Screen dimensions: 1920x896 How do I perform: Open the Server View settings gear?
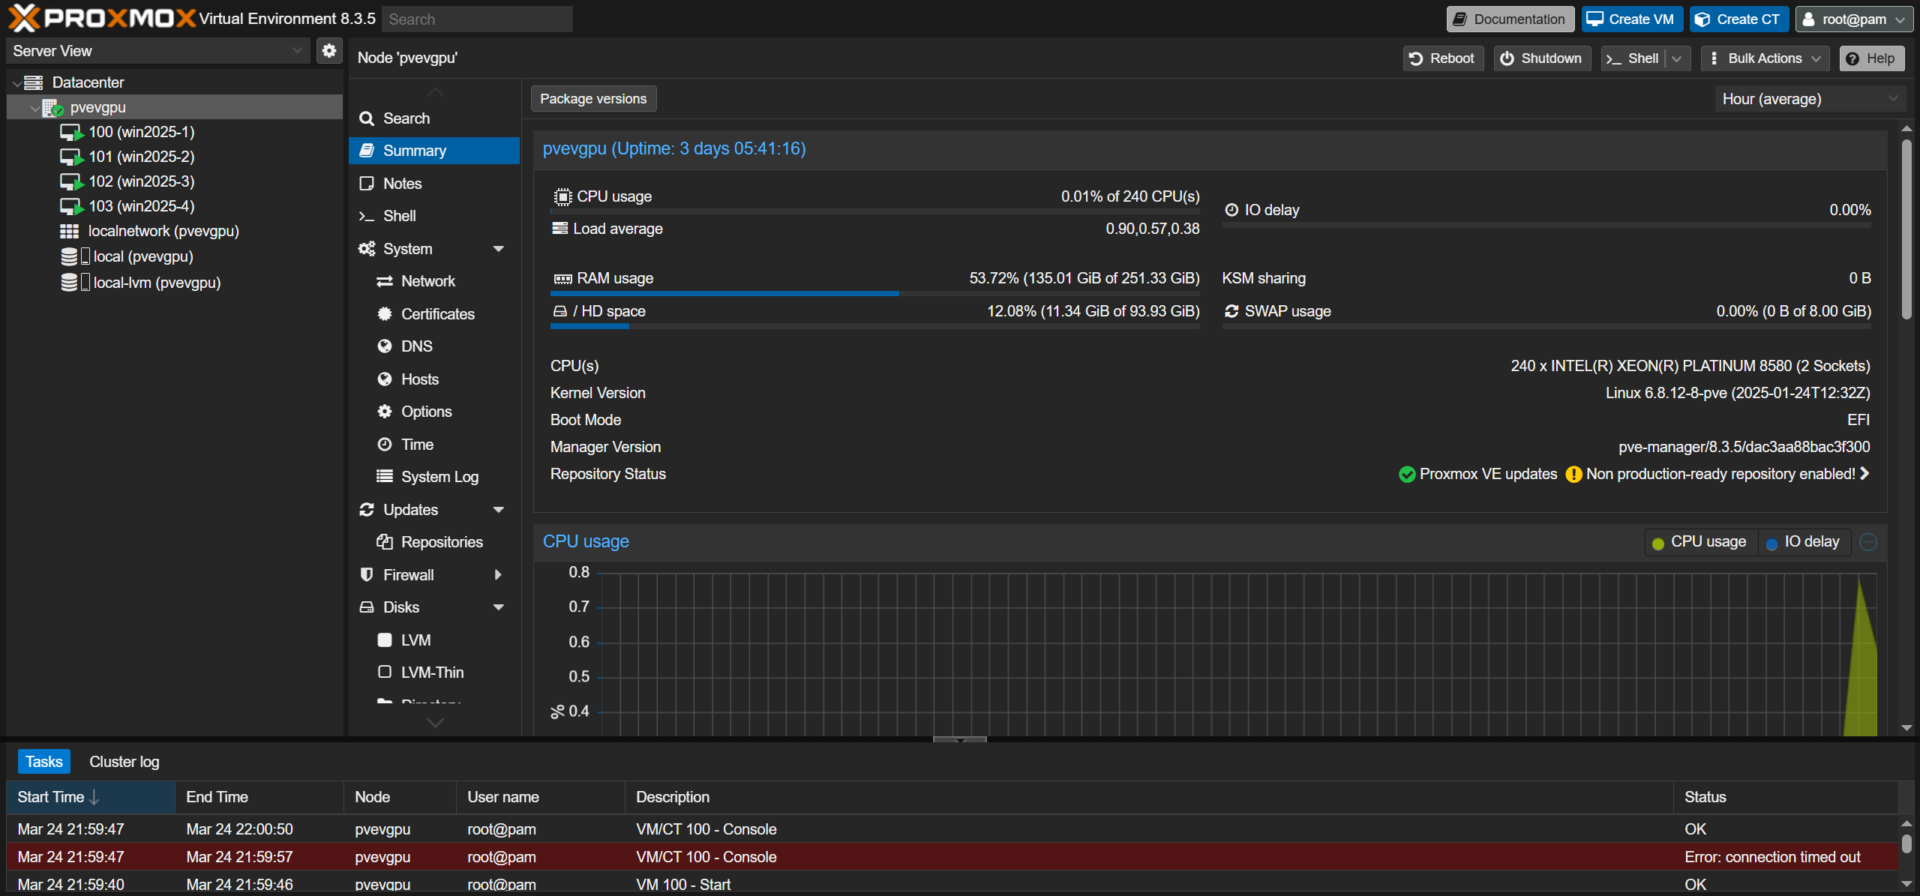[x=329, y=50]
